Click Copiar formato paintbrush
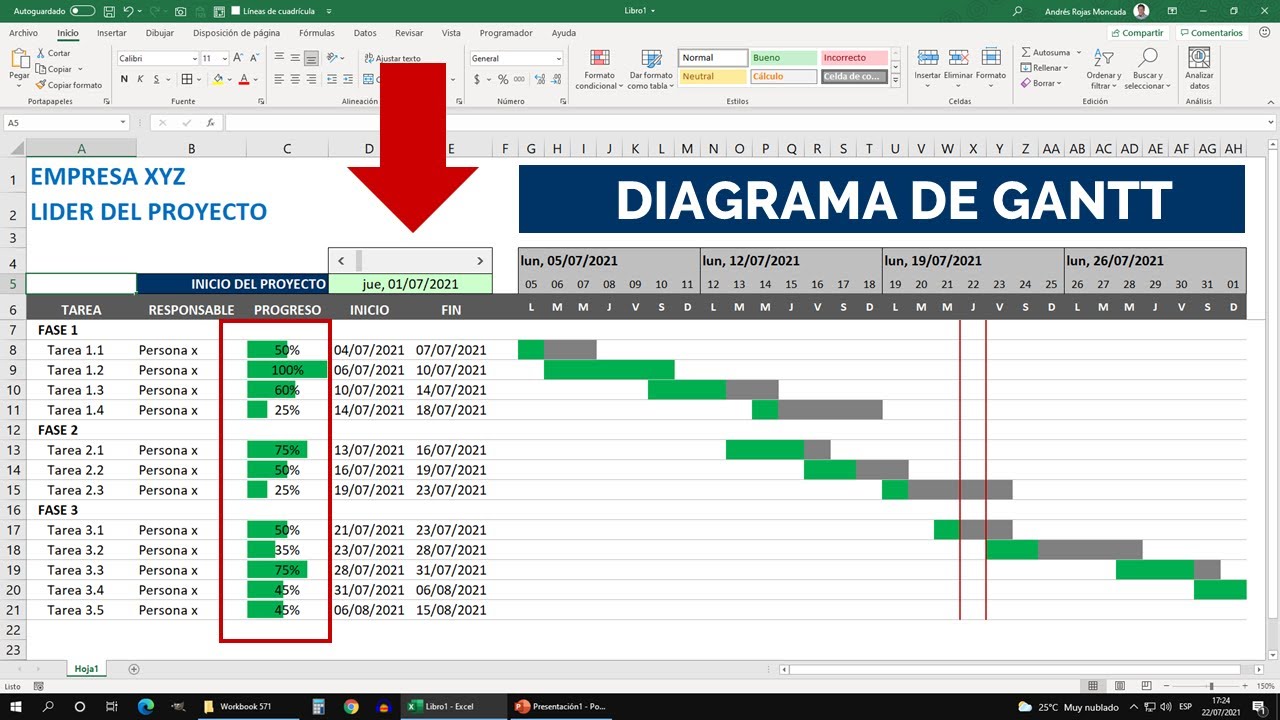Screen dimensions: 1280x720 (69, 85)
